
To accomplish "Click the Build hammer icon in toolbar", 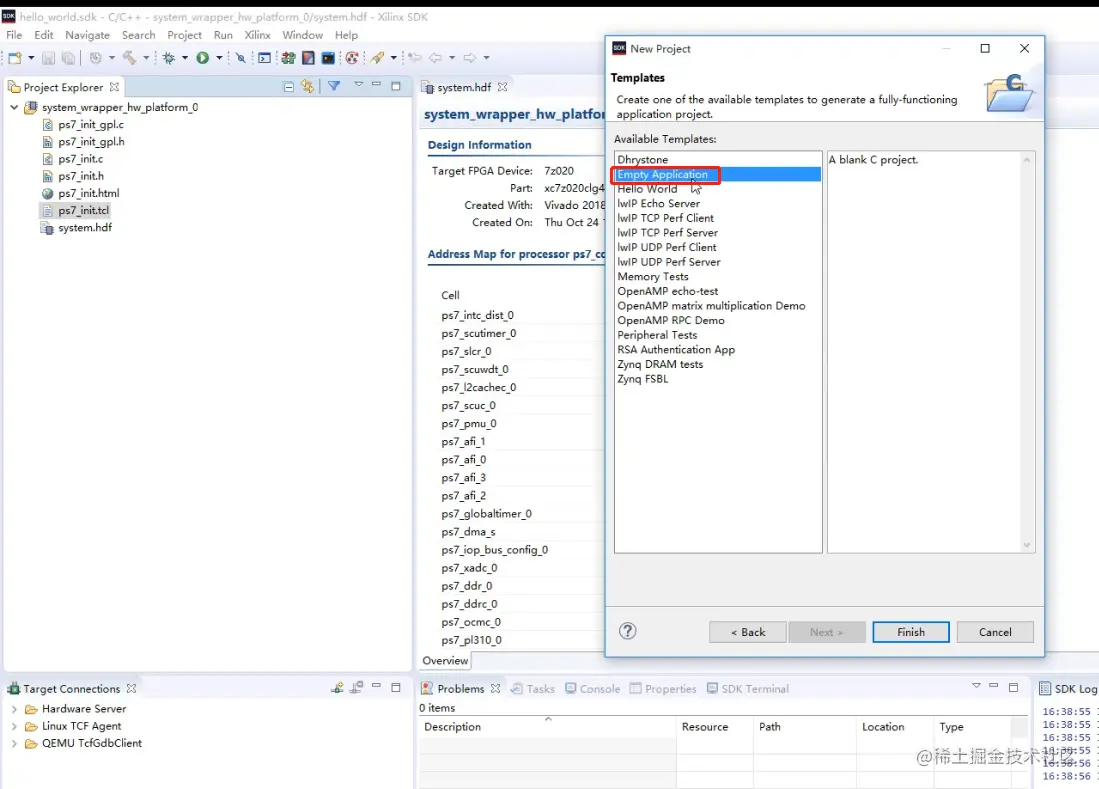I will 129,58.
